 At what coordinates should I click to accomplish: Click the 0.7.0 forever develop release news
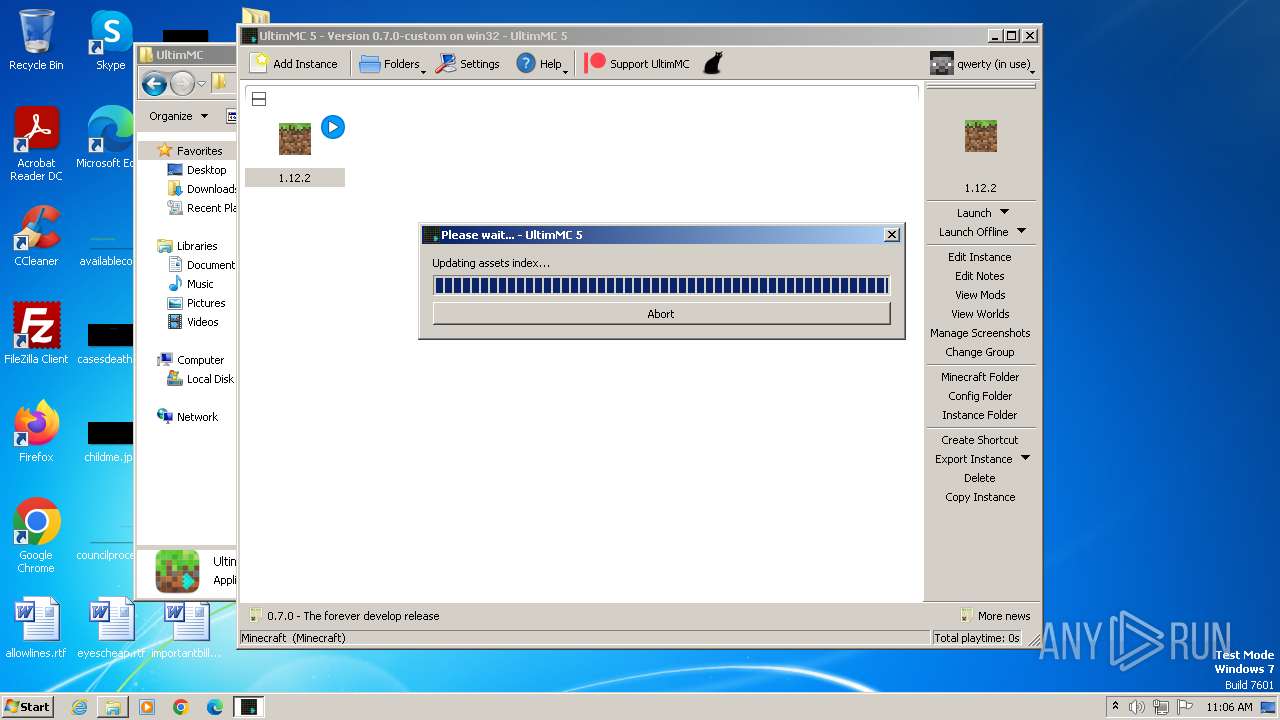click(x=344, y=616)
